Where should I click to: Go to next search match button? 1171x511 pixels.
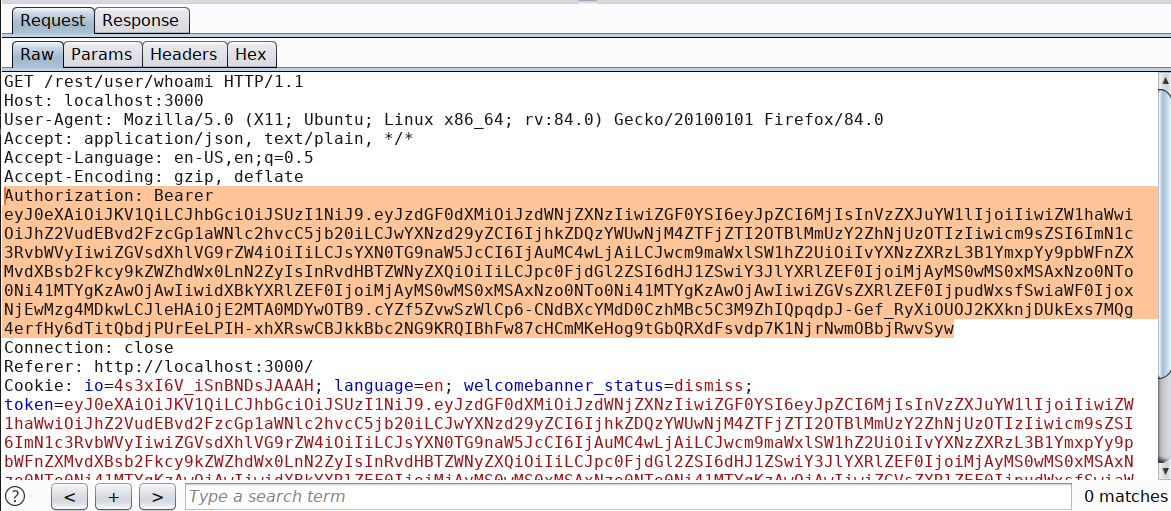[157, 497]
